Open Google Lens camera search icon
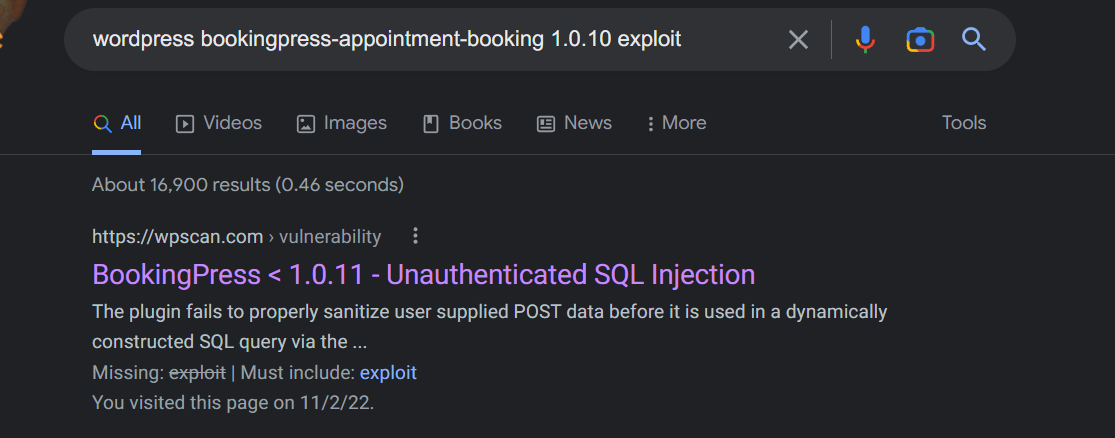Screen dimensions: 1115x438 tap(919, 40)
